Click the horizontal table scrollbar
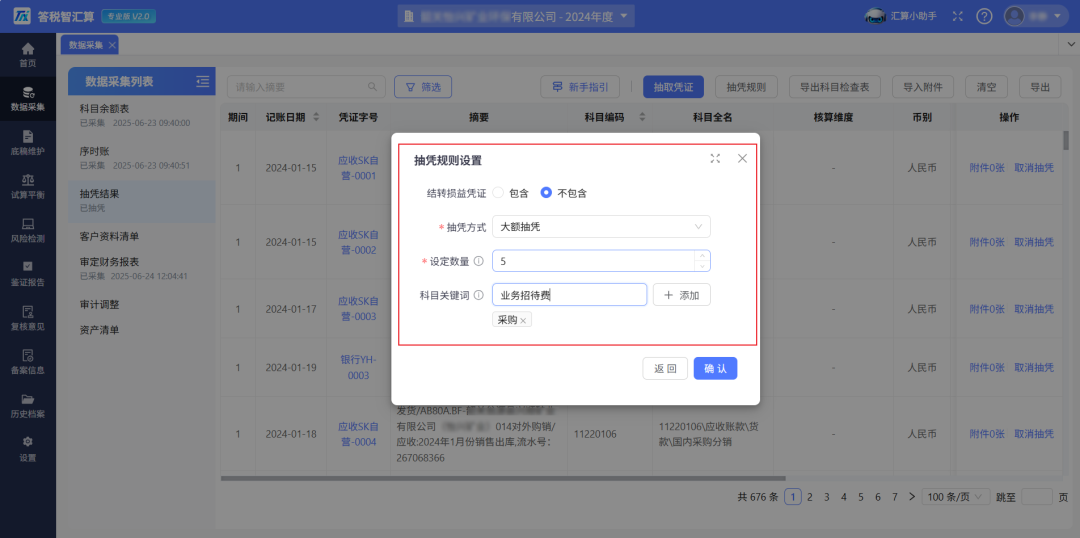Viewport: 1080px width, 538px height. point(503,478)
